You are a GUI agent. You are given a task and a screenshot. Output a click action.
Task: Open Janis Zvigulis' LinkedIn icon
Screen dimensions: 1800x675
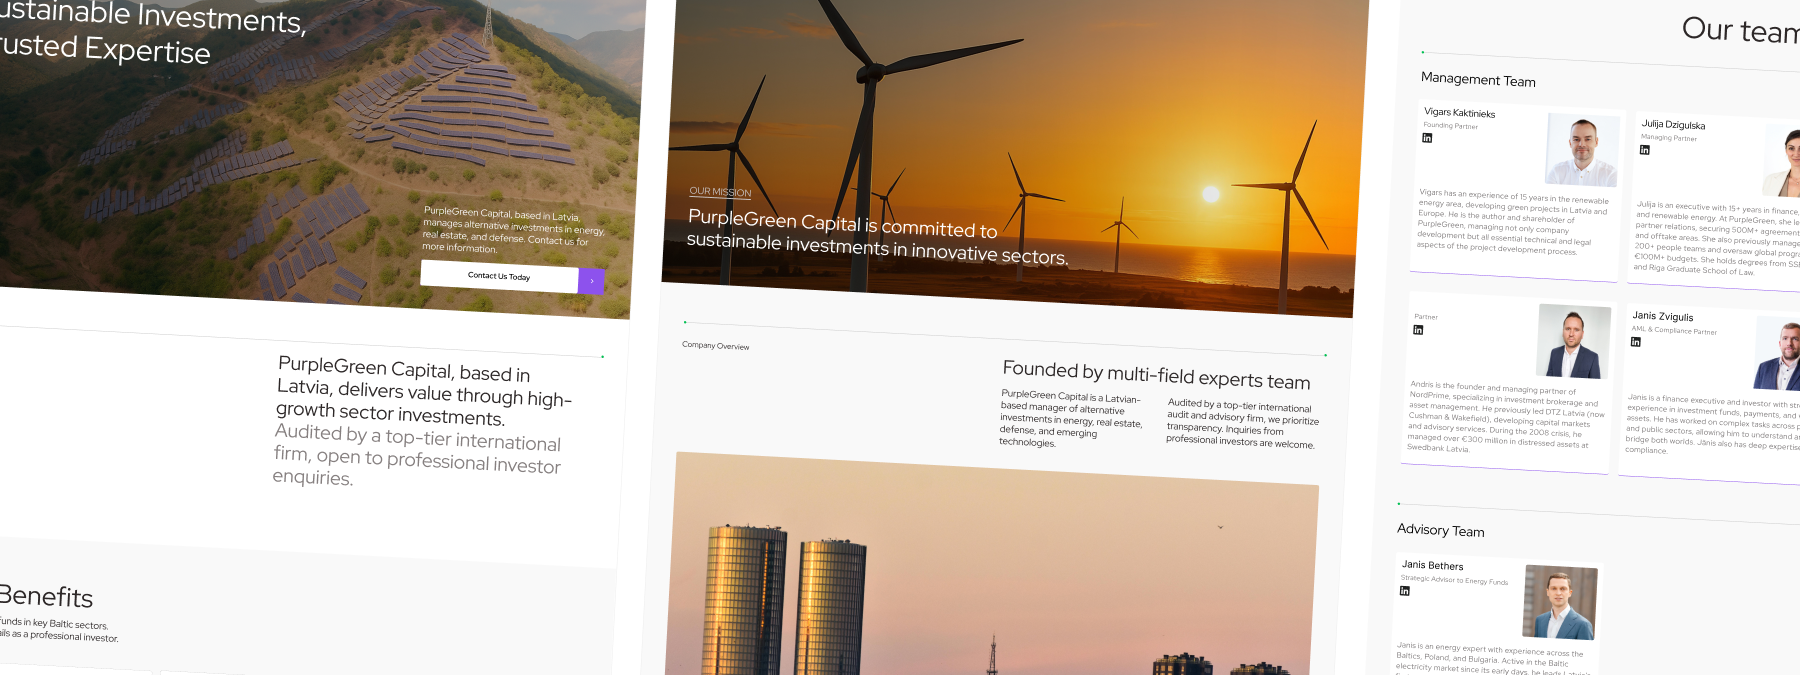pos(1635,342)
